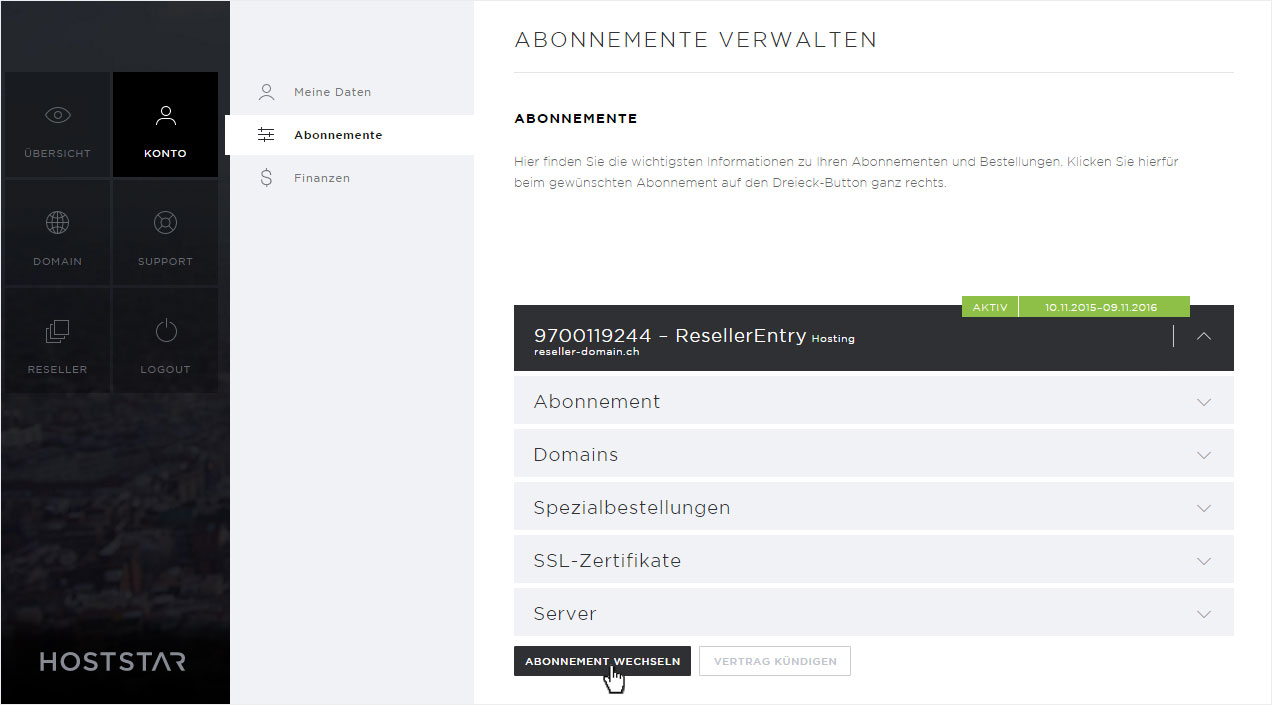Open the Reseller stacked-squares icon tile
Image resolution: width=1272 pixels, height=705 pixels.
pyautogui.click(x=57, y=341)
